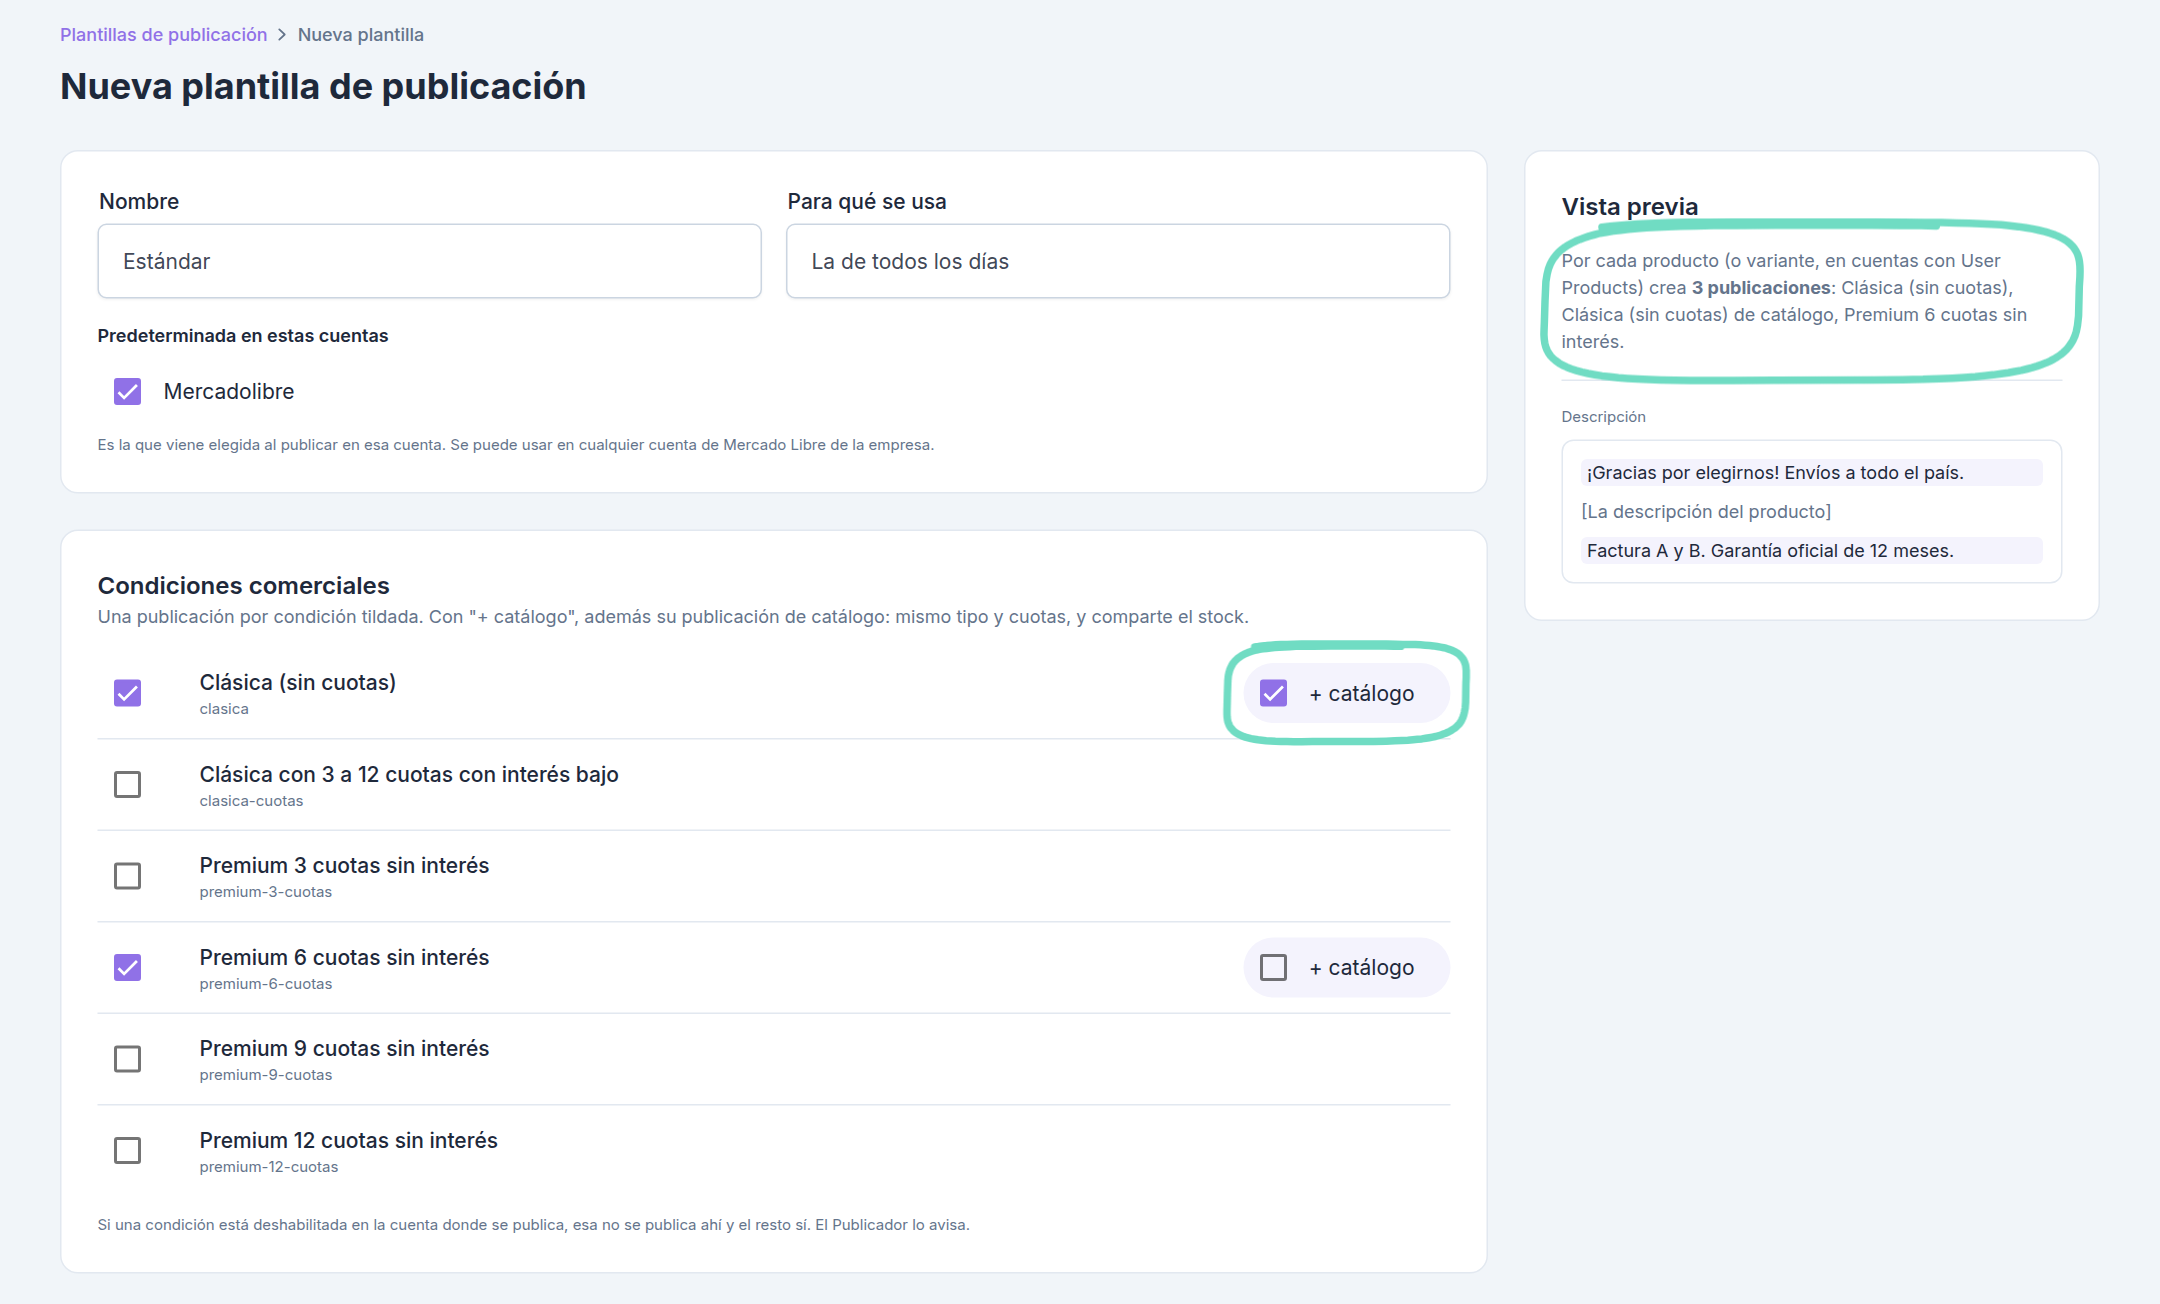
Task: Uncheck the Mercadolibre account checkbox
Action: pos(127,391)
